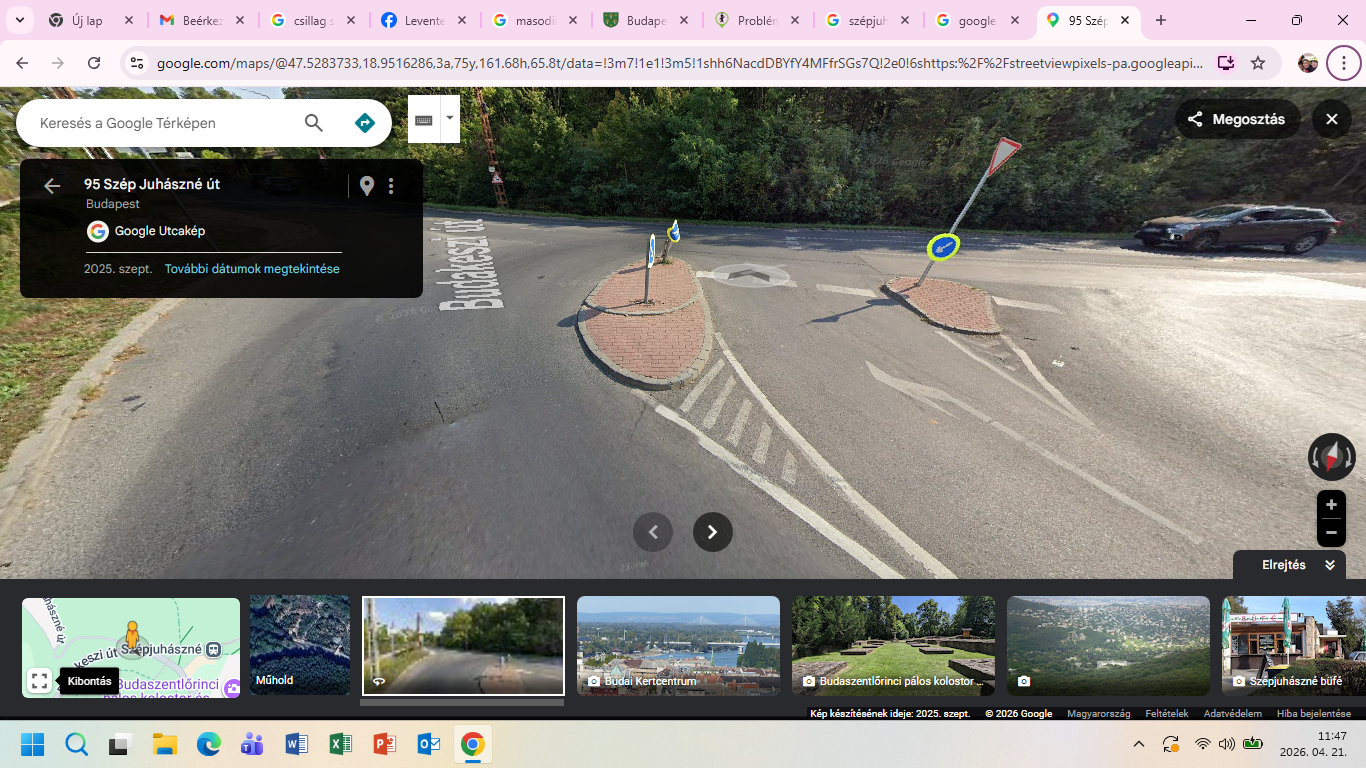
Task: Click the search magnifier icon
Action: (314, 123)
